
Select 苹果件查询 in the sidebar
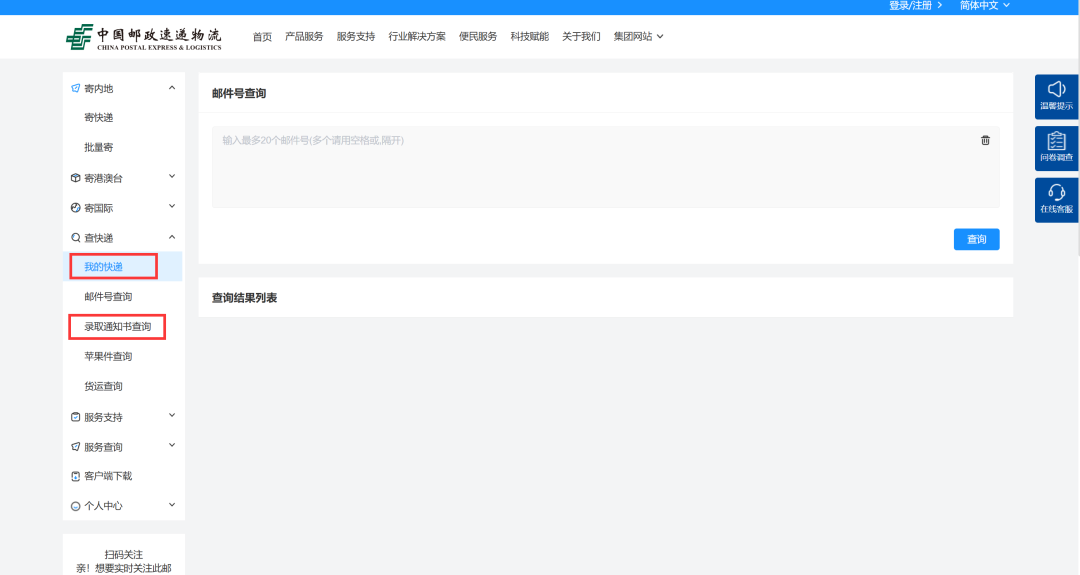click(x=108, y=356)
